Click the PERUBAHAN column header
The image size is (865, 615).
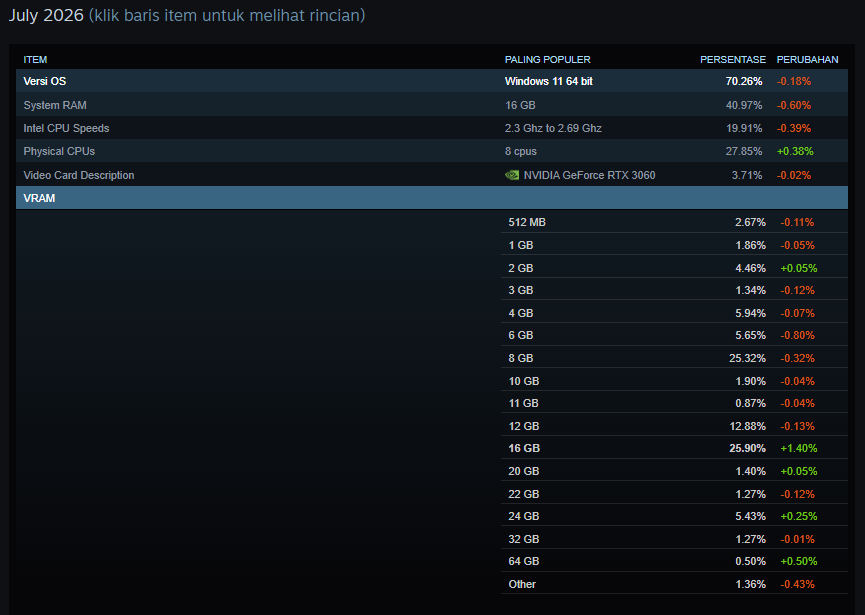(x=808, y=60)
